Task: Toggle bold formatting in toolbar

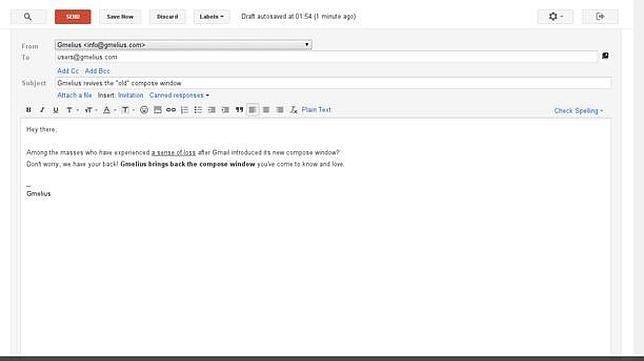Action: (x=28, y=110)
